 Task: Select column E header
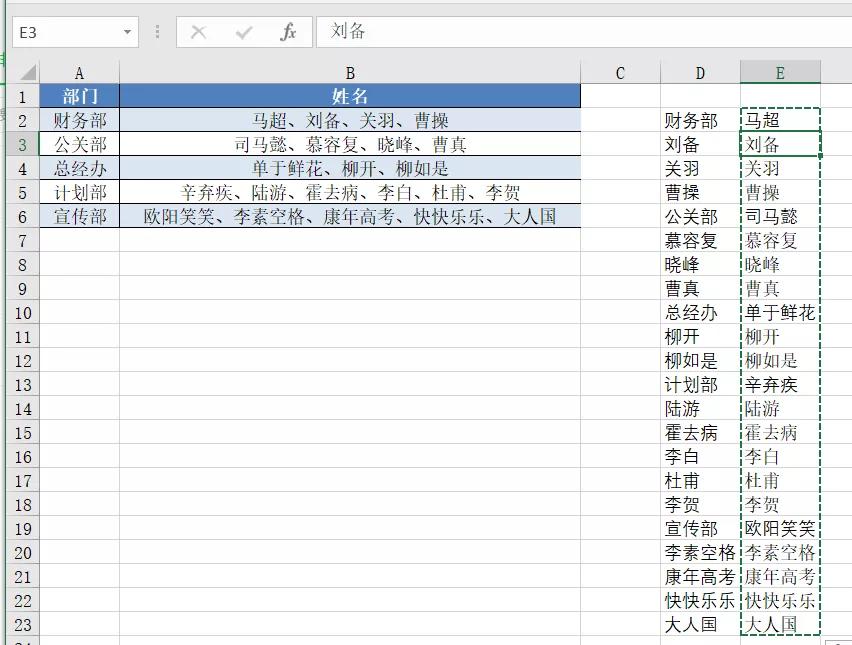tap(781, 72)
